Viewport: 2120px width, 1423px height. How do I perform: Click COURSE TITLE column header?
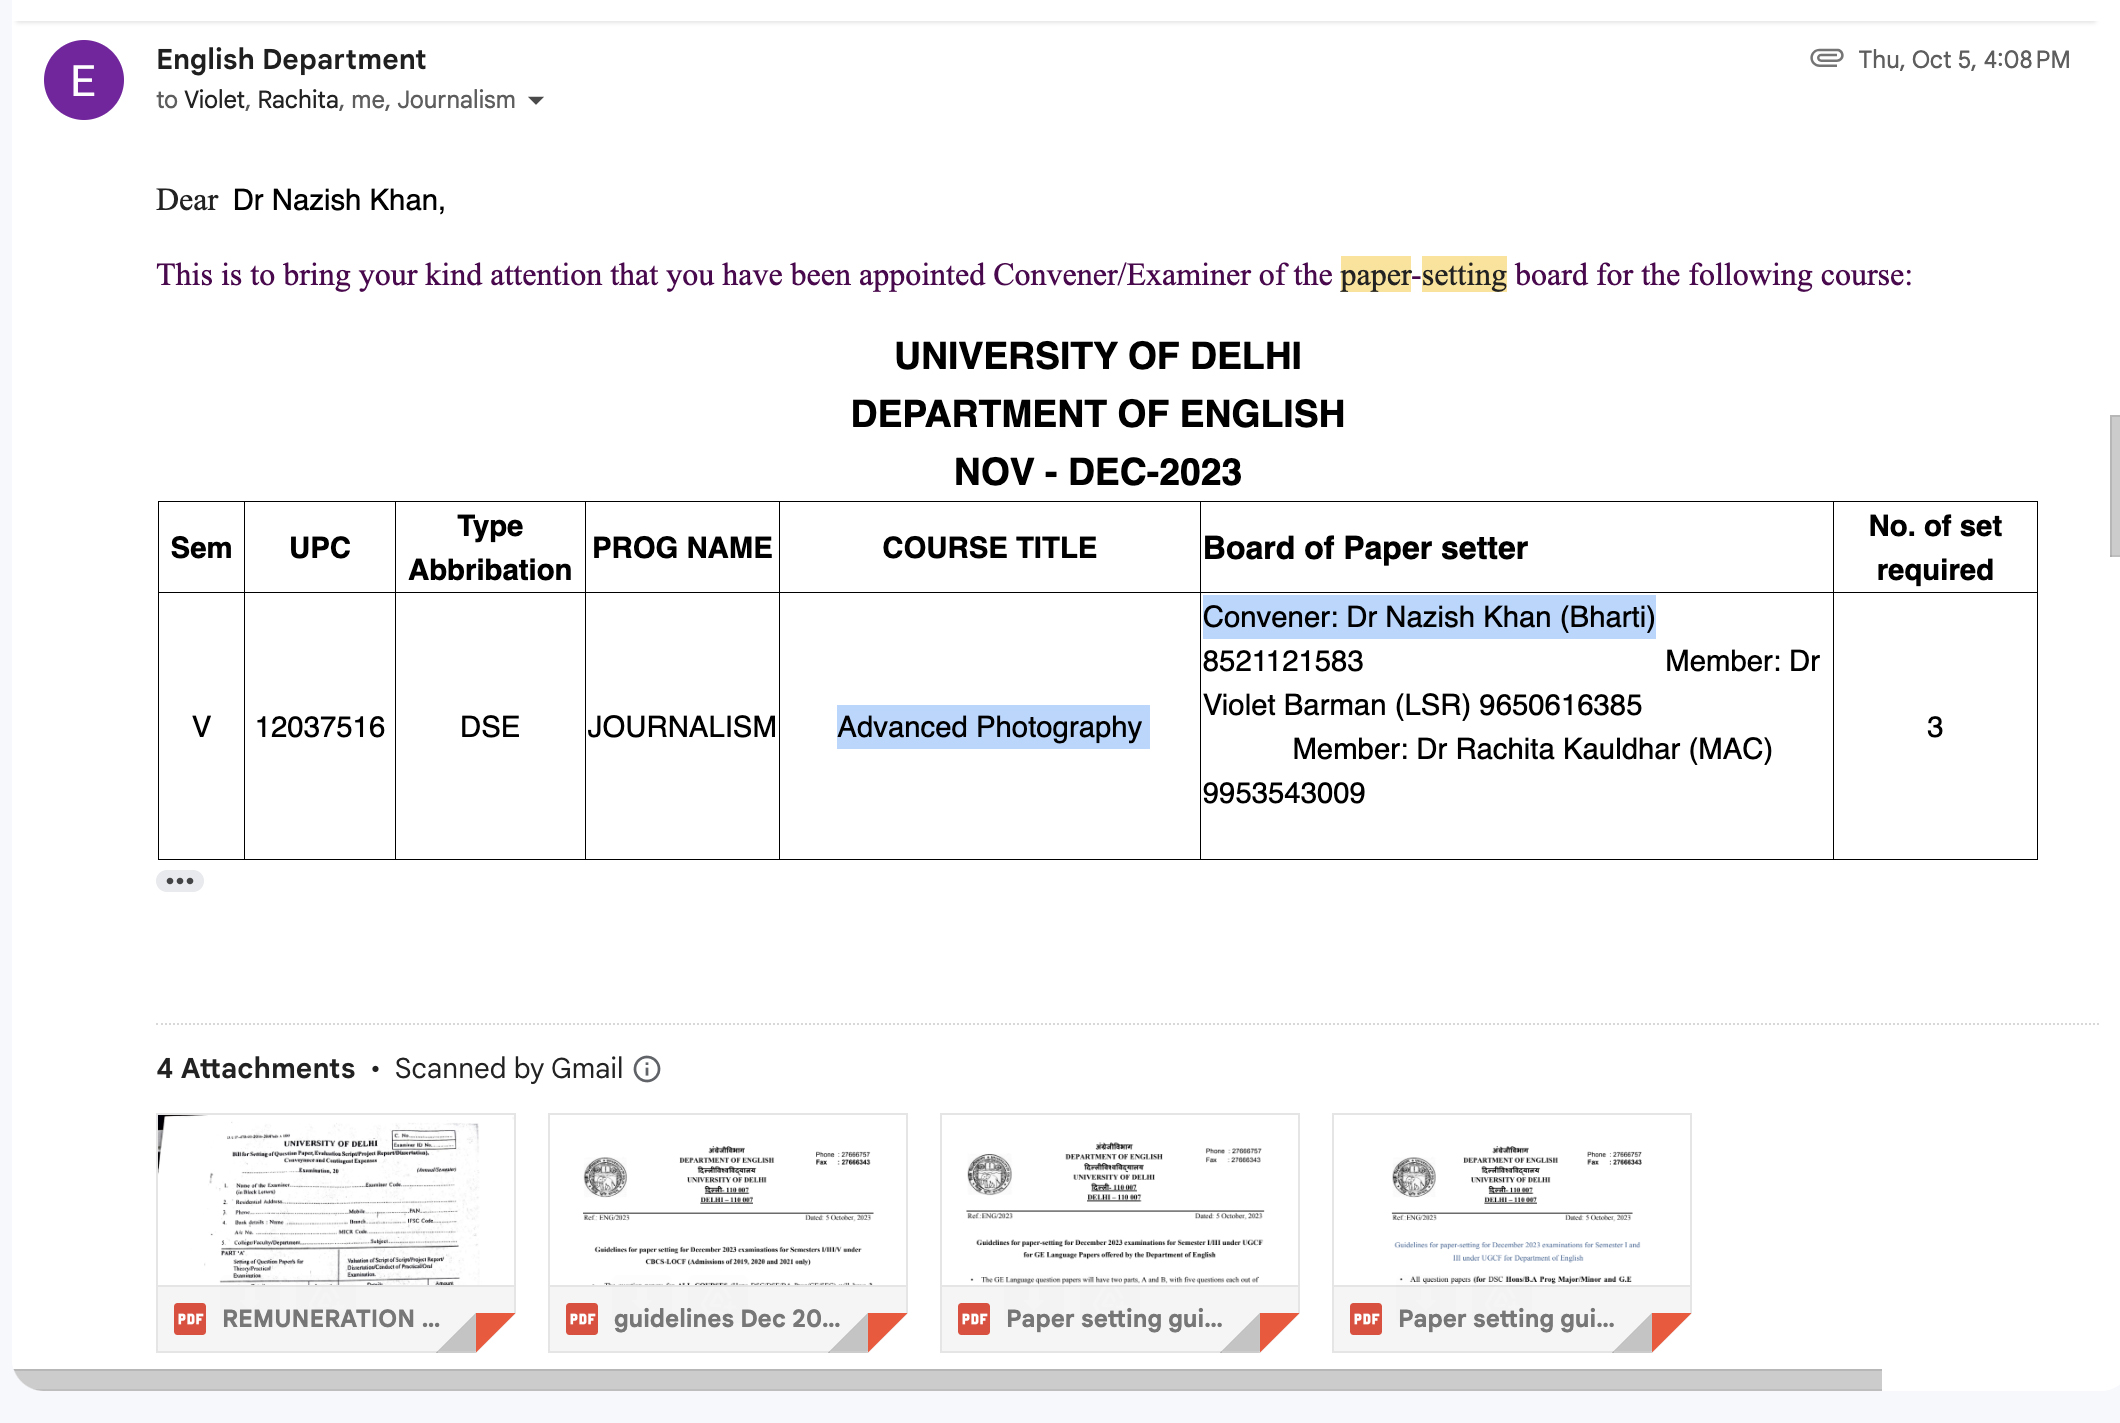[x=990, y=548]
